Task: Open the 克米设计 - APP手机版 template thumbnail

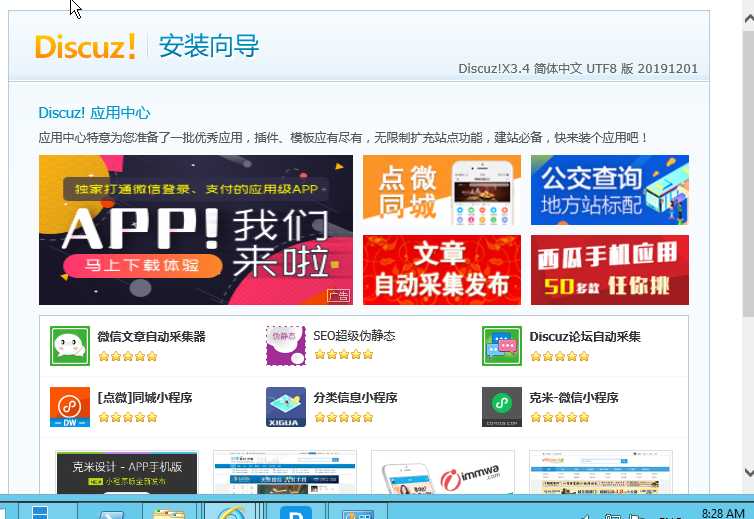Action: pos(127,473)
